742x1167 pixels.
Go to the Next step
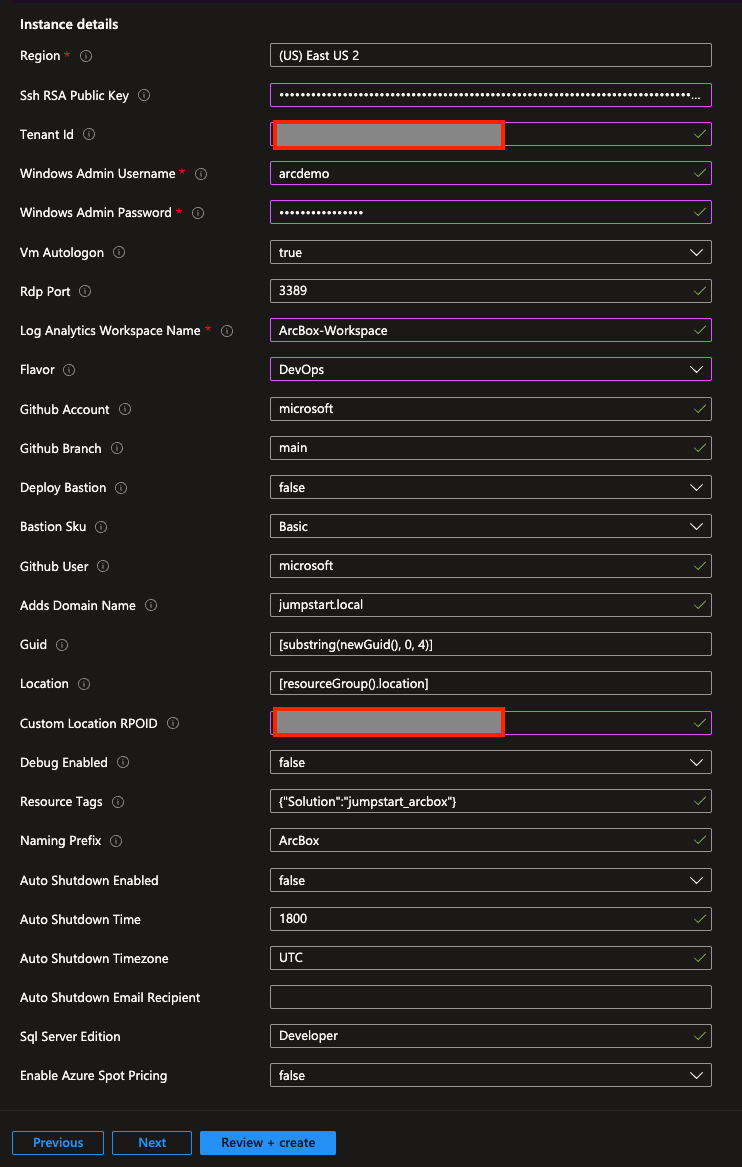pos(152,1142)
